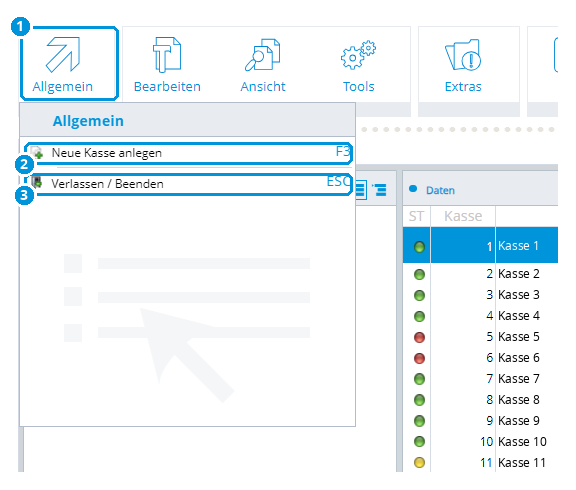Click the yellow status dot of Kasse 11

pyautogui.click(x=419, y=462)
